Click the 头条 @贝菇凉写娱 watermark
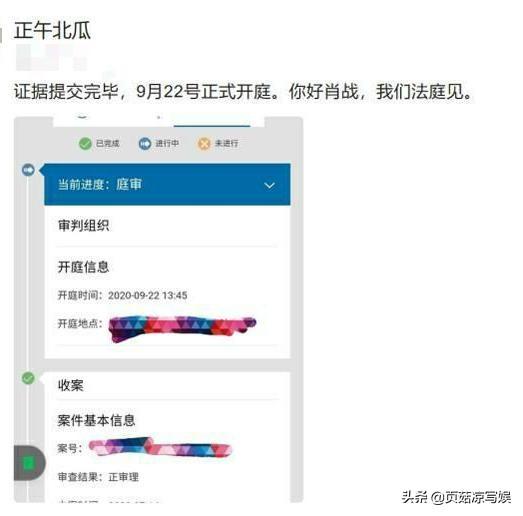The image size is (523, 516). 456,497
